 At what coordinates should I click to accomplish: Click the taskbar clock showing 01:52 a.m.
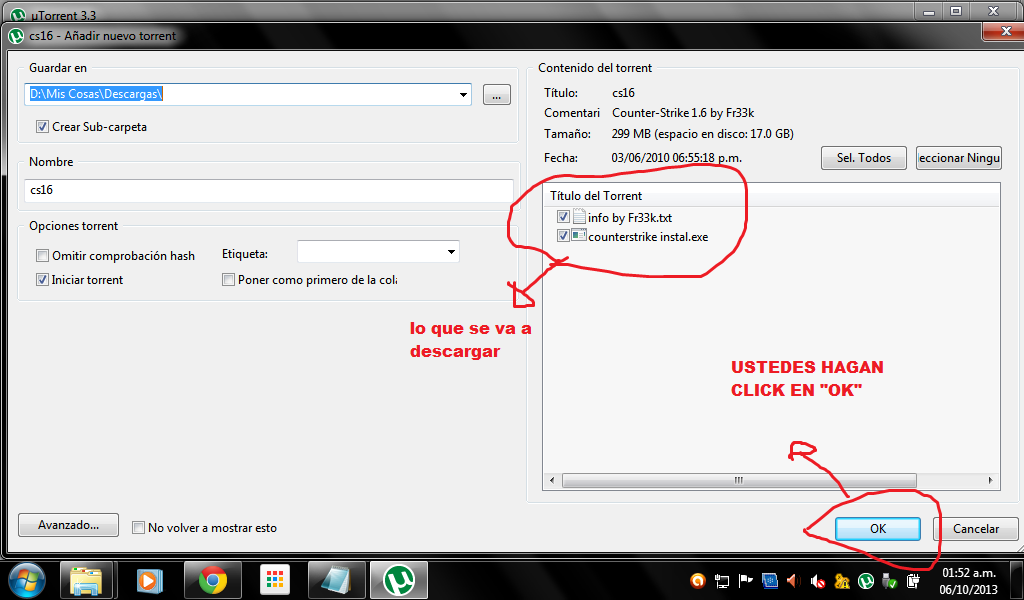click(x=968, y=580)
